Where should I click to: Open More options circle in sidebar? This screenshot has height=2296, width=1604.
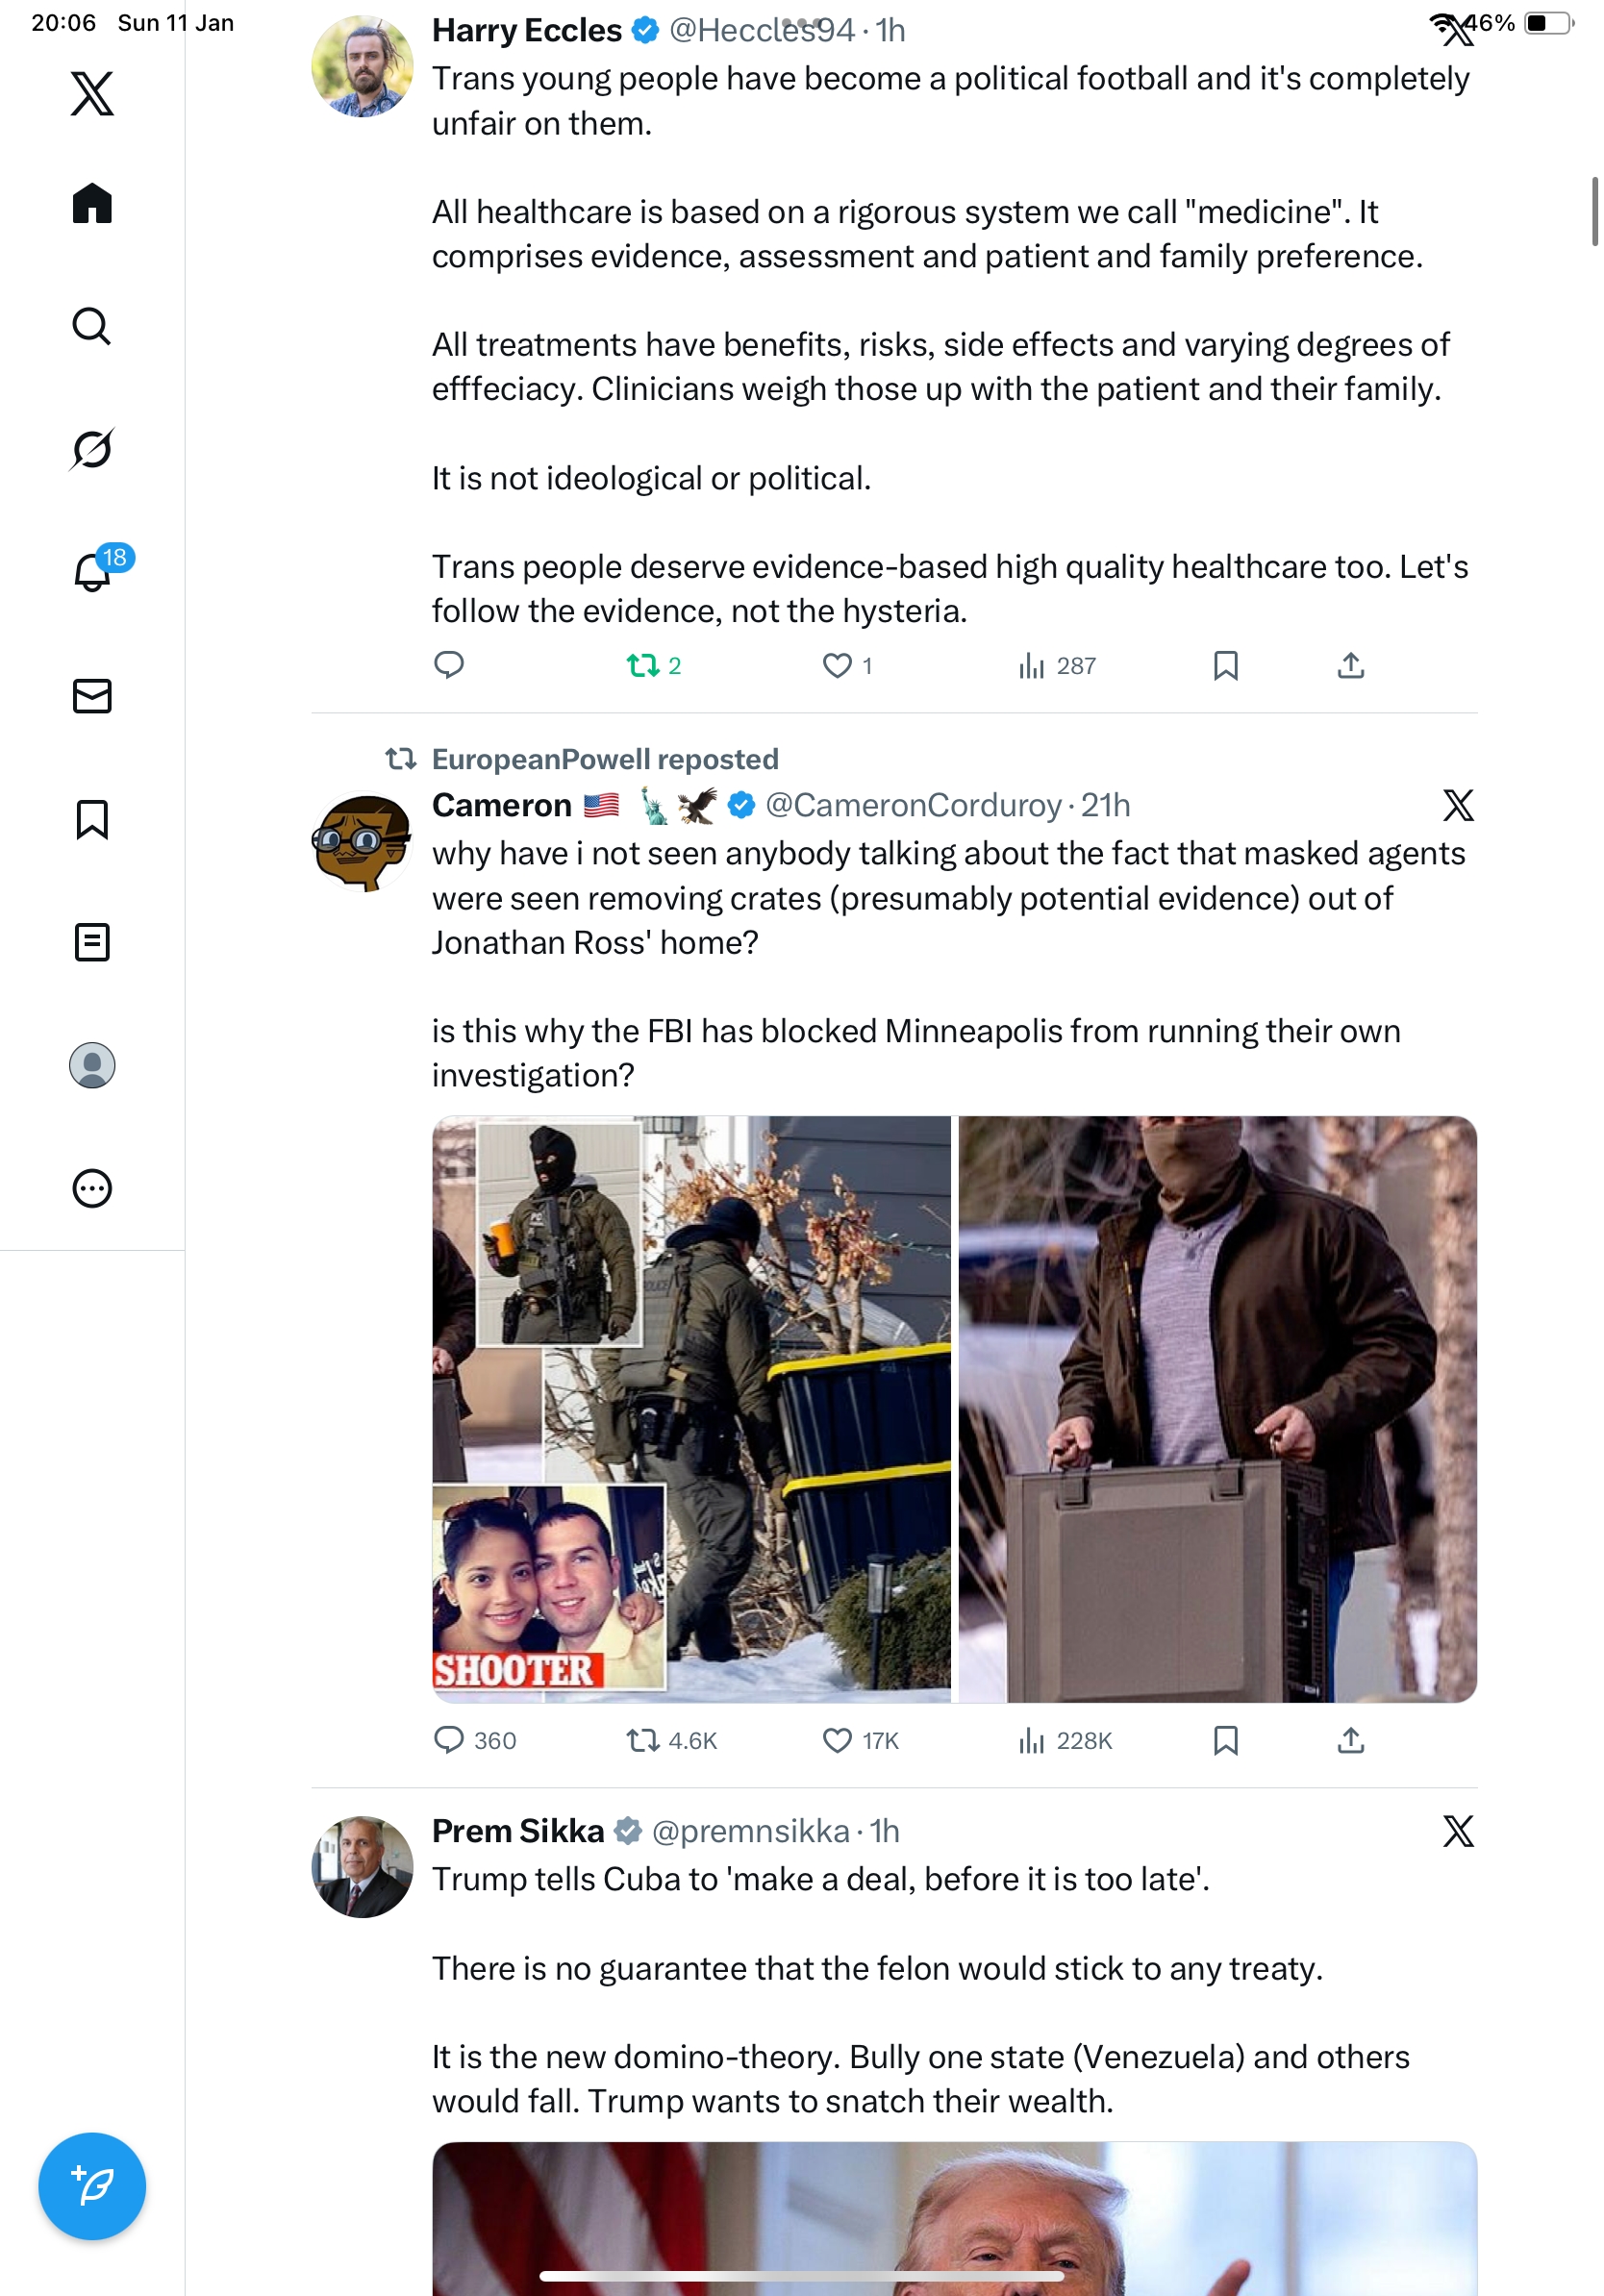pyautogui.click(x=92, y=1188)
